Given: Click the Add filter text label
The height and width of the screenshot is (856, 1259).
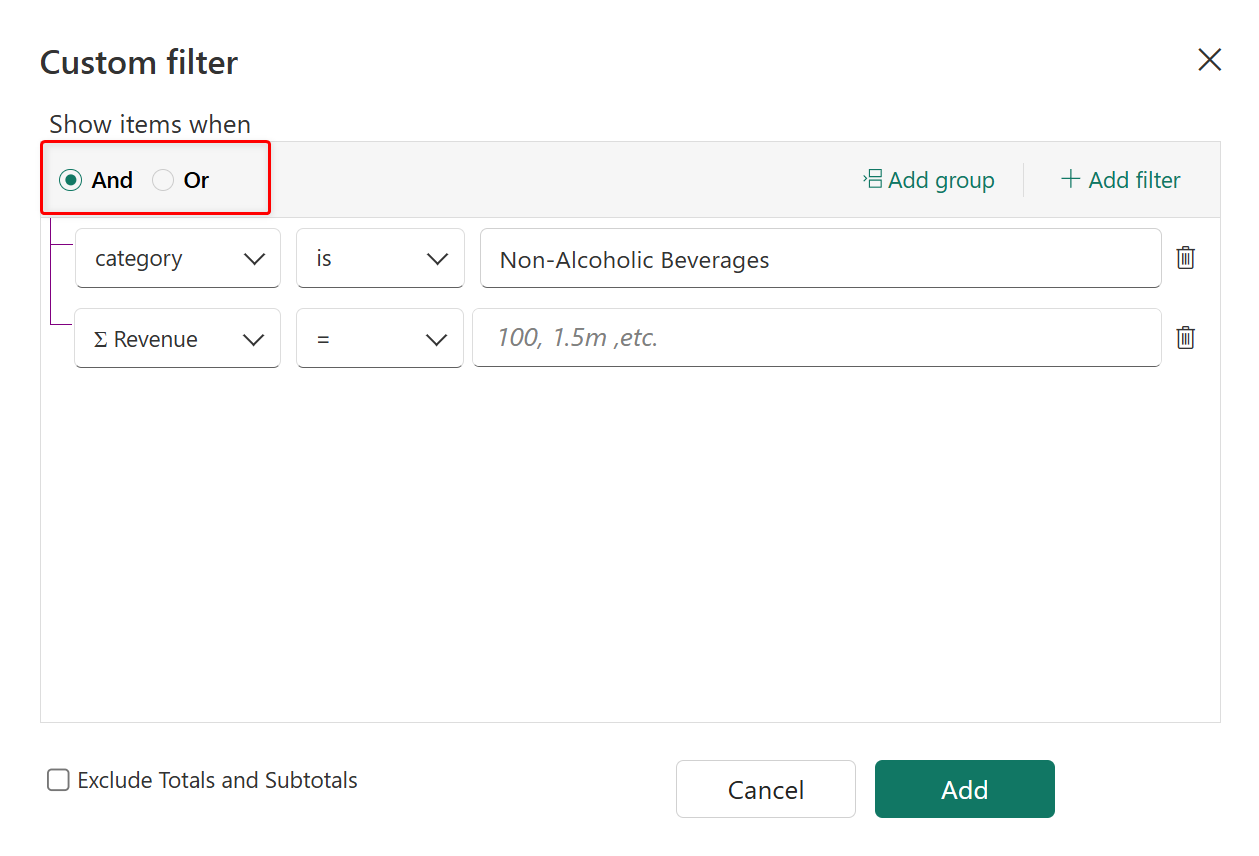Looking at the screenshot, I should click(1134, 180).
